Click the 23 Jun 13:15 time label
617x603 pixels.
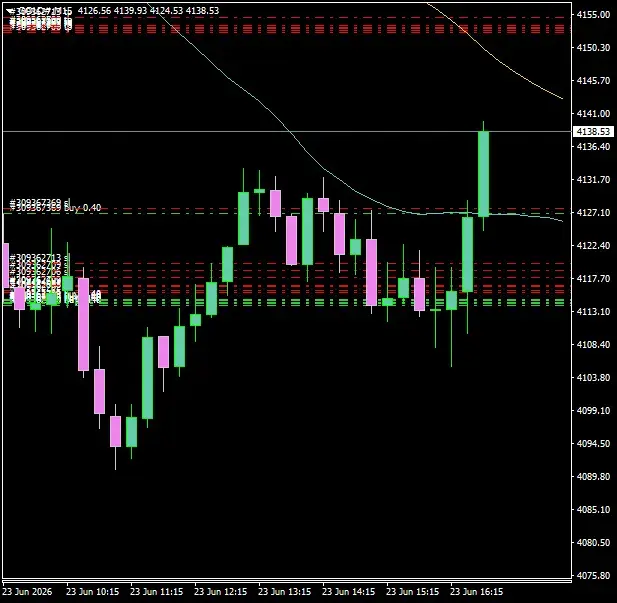click(x=284, y=592)
